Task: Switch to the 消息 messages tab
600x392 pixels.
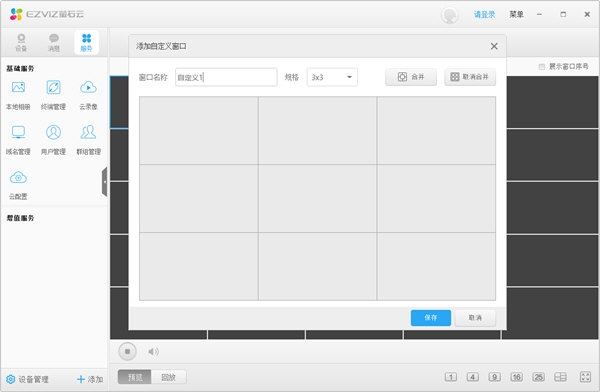Action: (x=54, y=42)
